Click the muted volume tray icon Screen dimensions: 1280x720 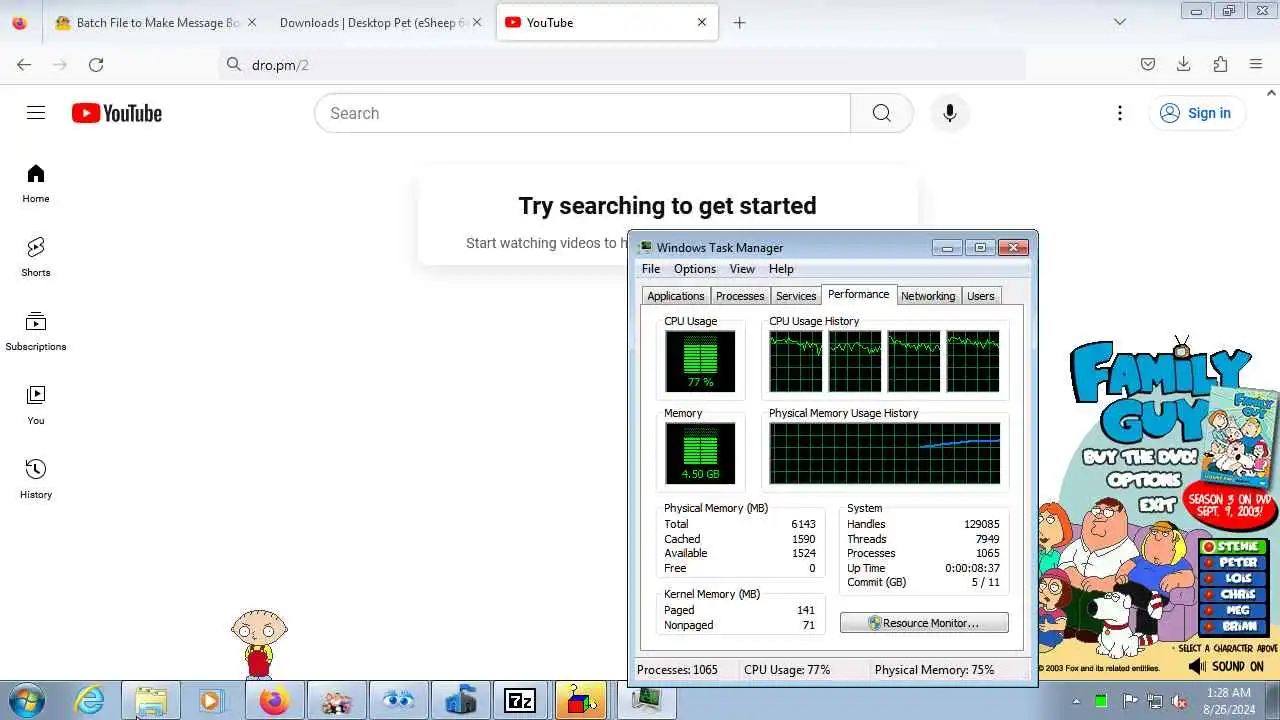(x=1179, y=701)
